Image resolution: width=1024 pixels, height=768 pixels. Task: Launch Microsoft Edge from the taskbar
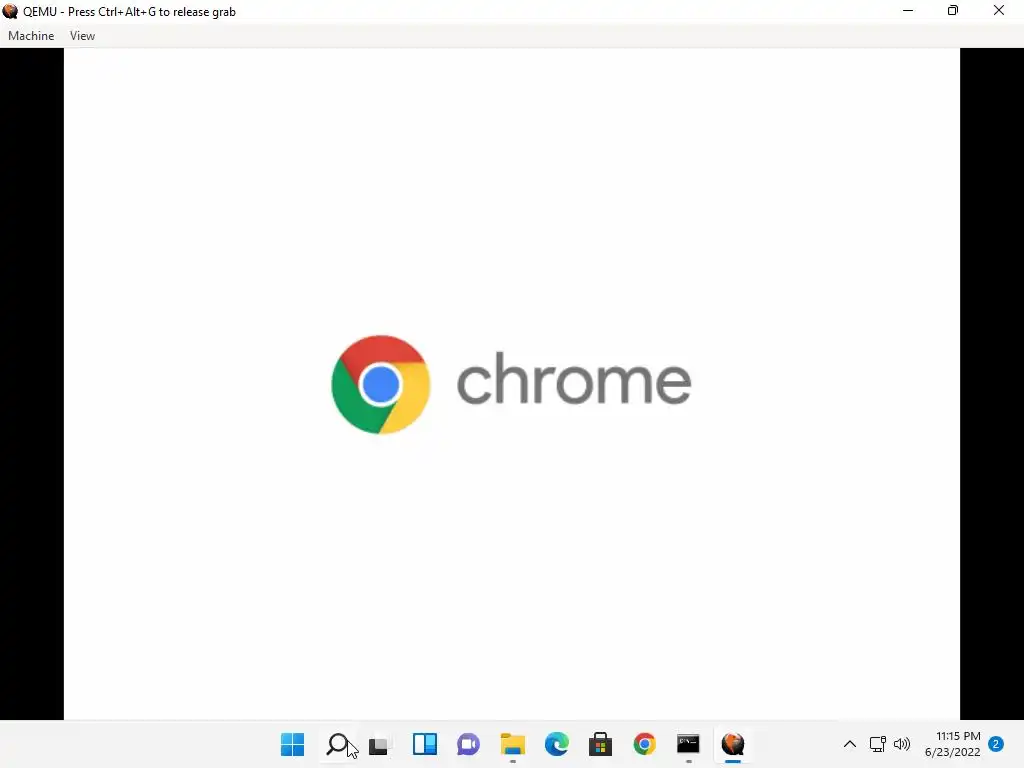click(556, 744)
